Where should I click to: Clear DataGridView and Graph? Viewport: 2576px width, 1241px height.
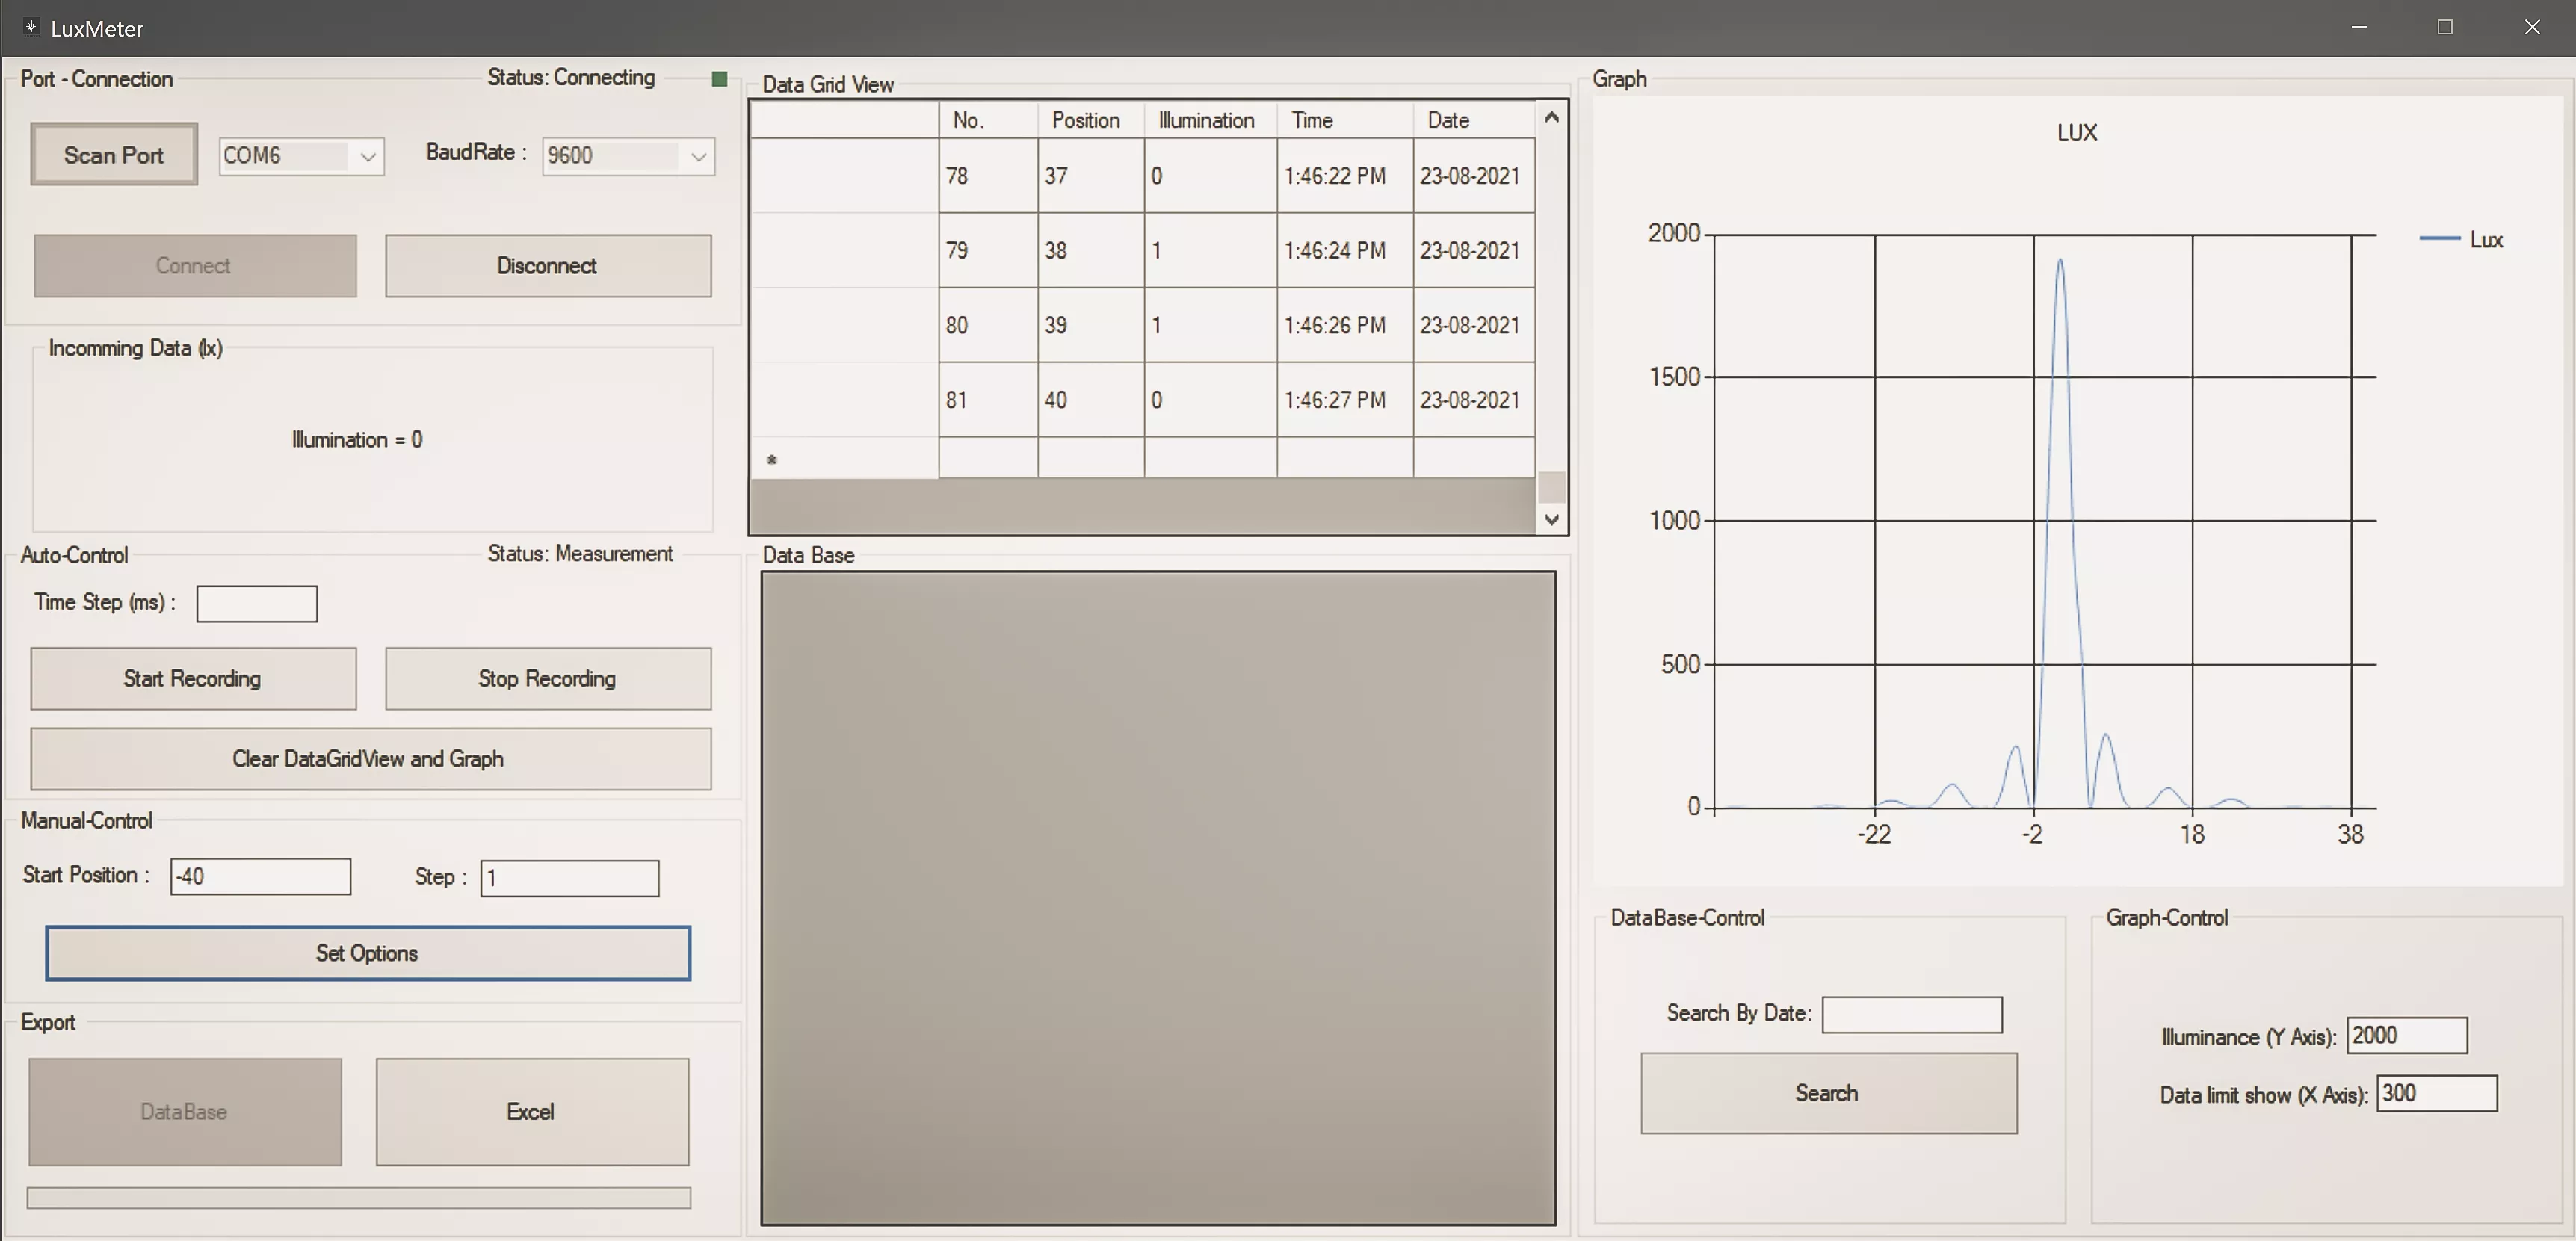tap(369, 759)
